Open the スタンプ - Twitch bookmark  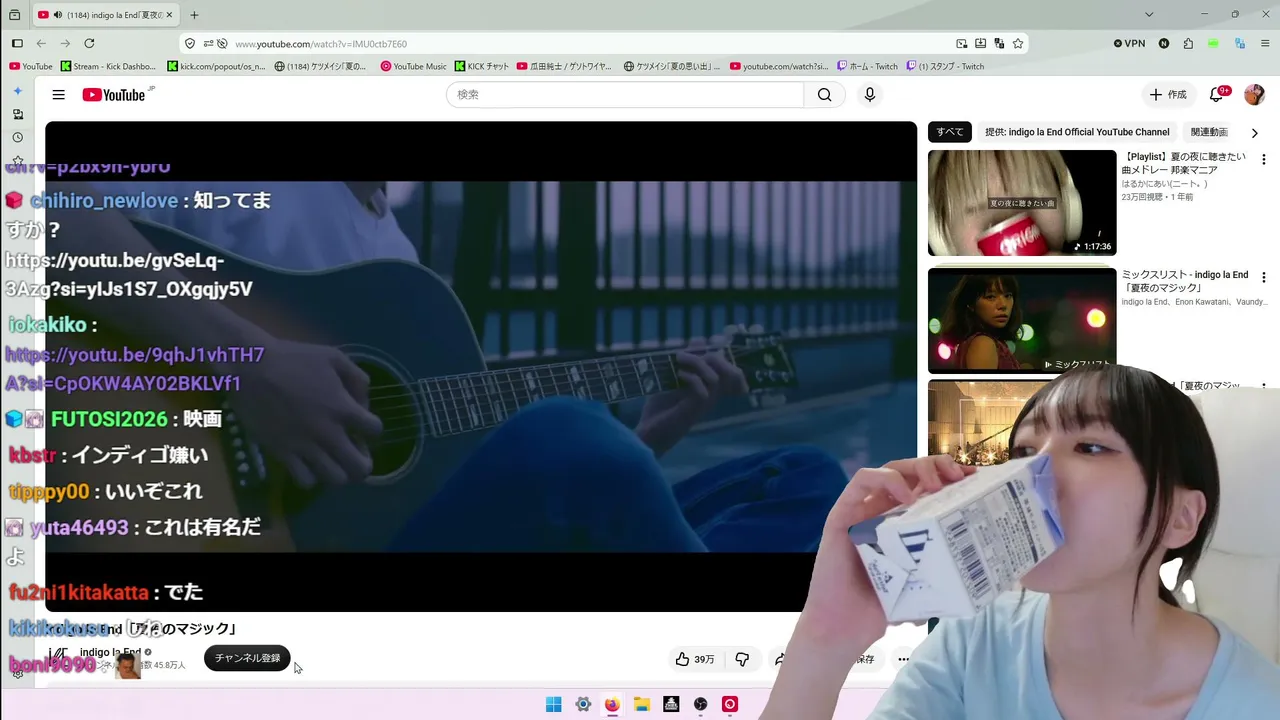(945, 67)
